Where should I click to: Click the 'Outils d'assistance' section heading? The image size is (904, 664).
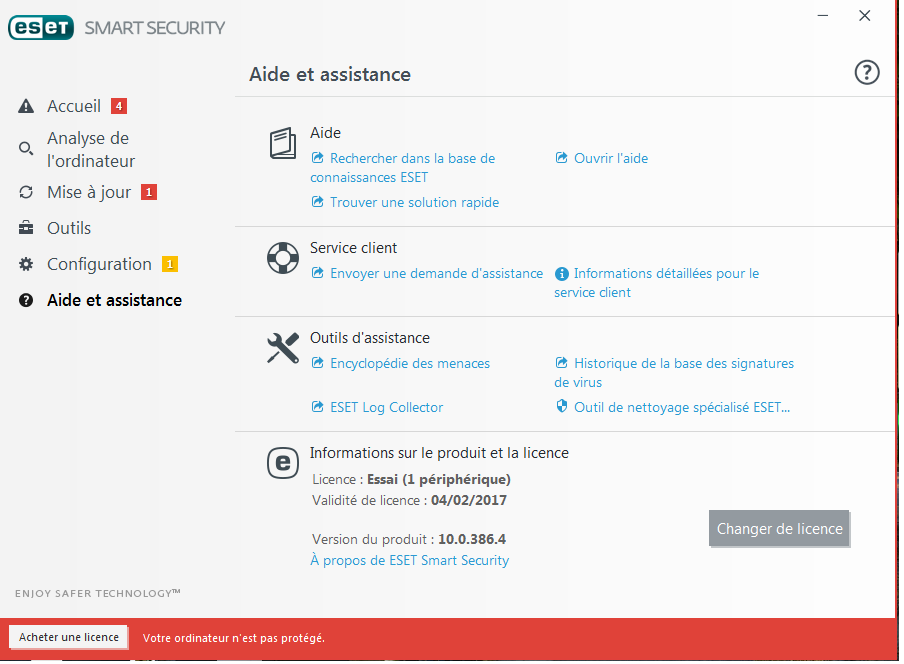click(370, 338)
